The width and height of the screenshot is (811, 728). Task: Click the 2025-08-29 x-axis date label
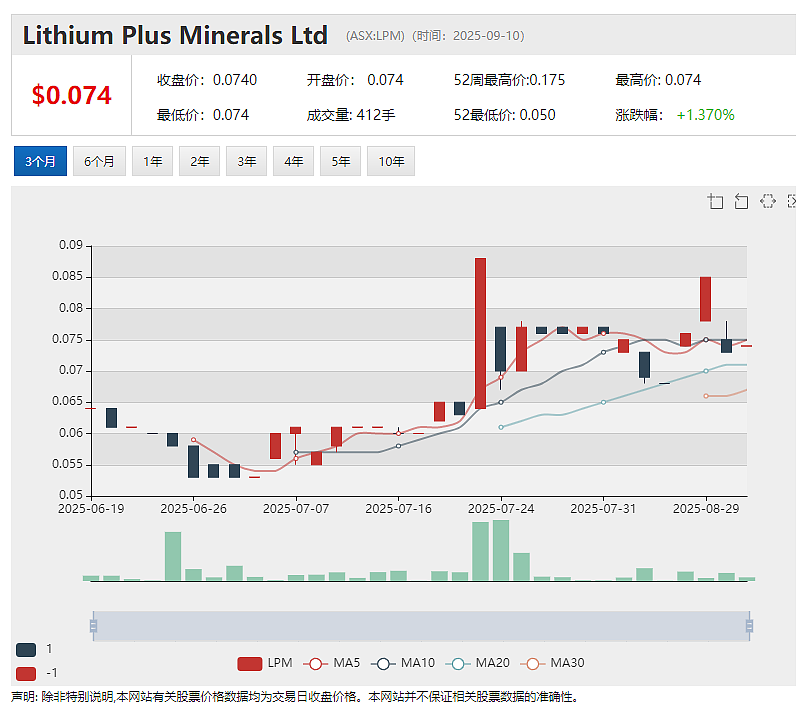tap(706, 509)
